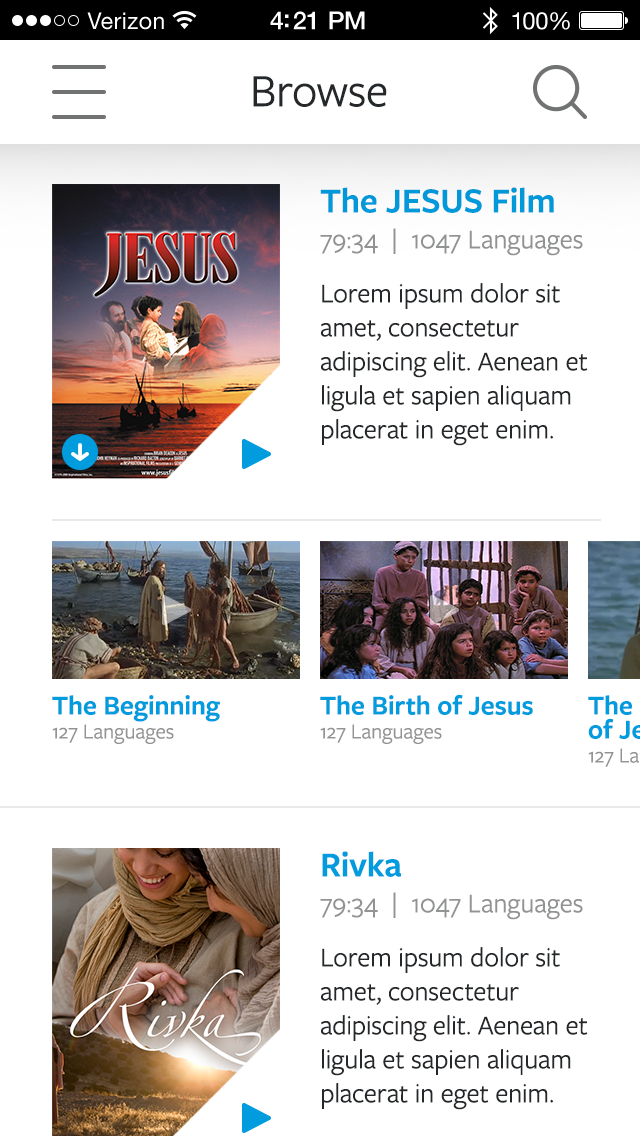640x1136 pixels.
Task: Open The Birth of Jesus thumbnail
Action: (444, 610)
